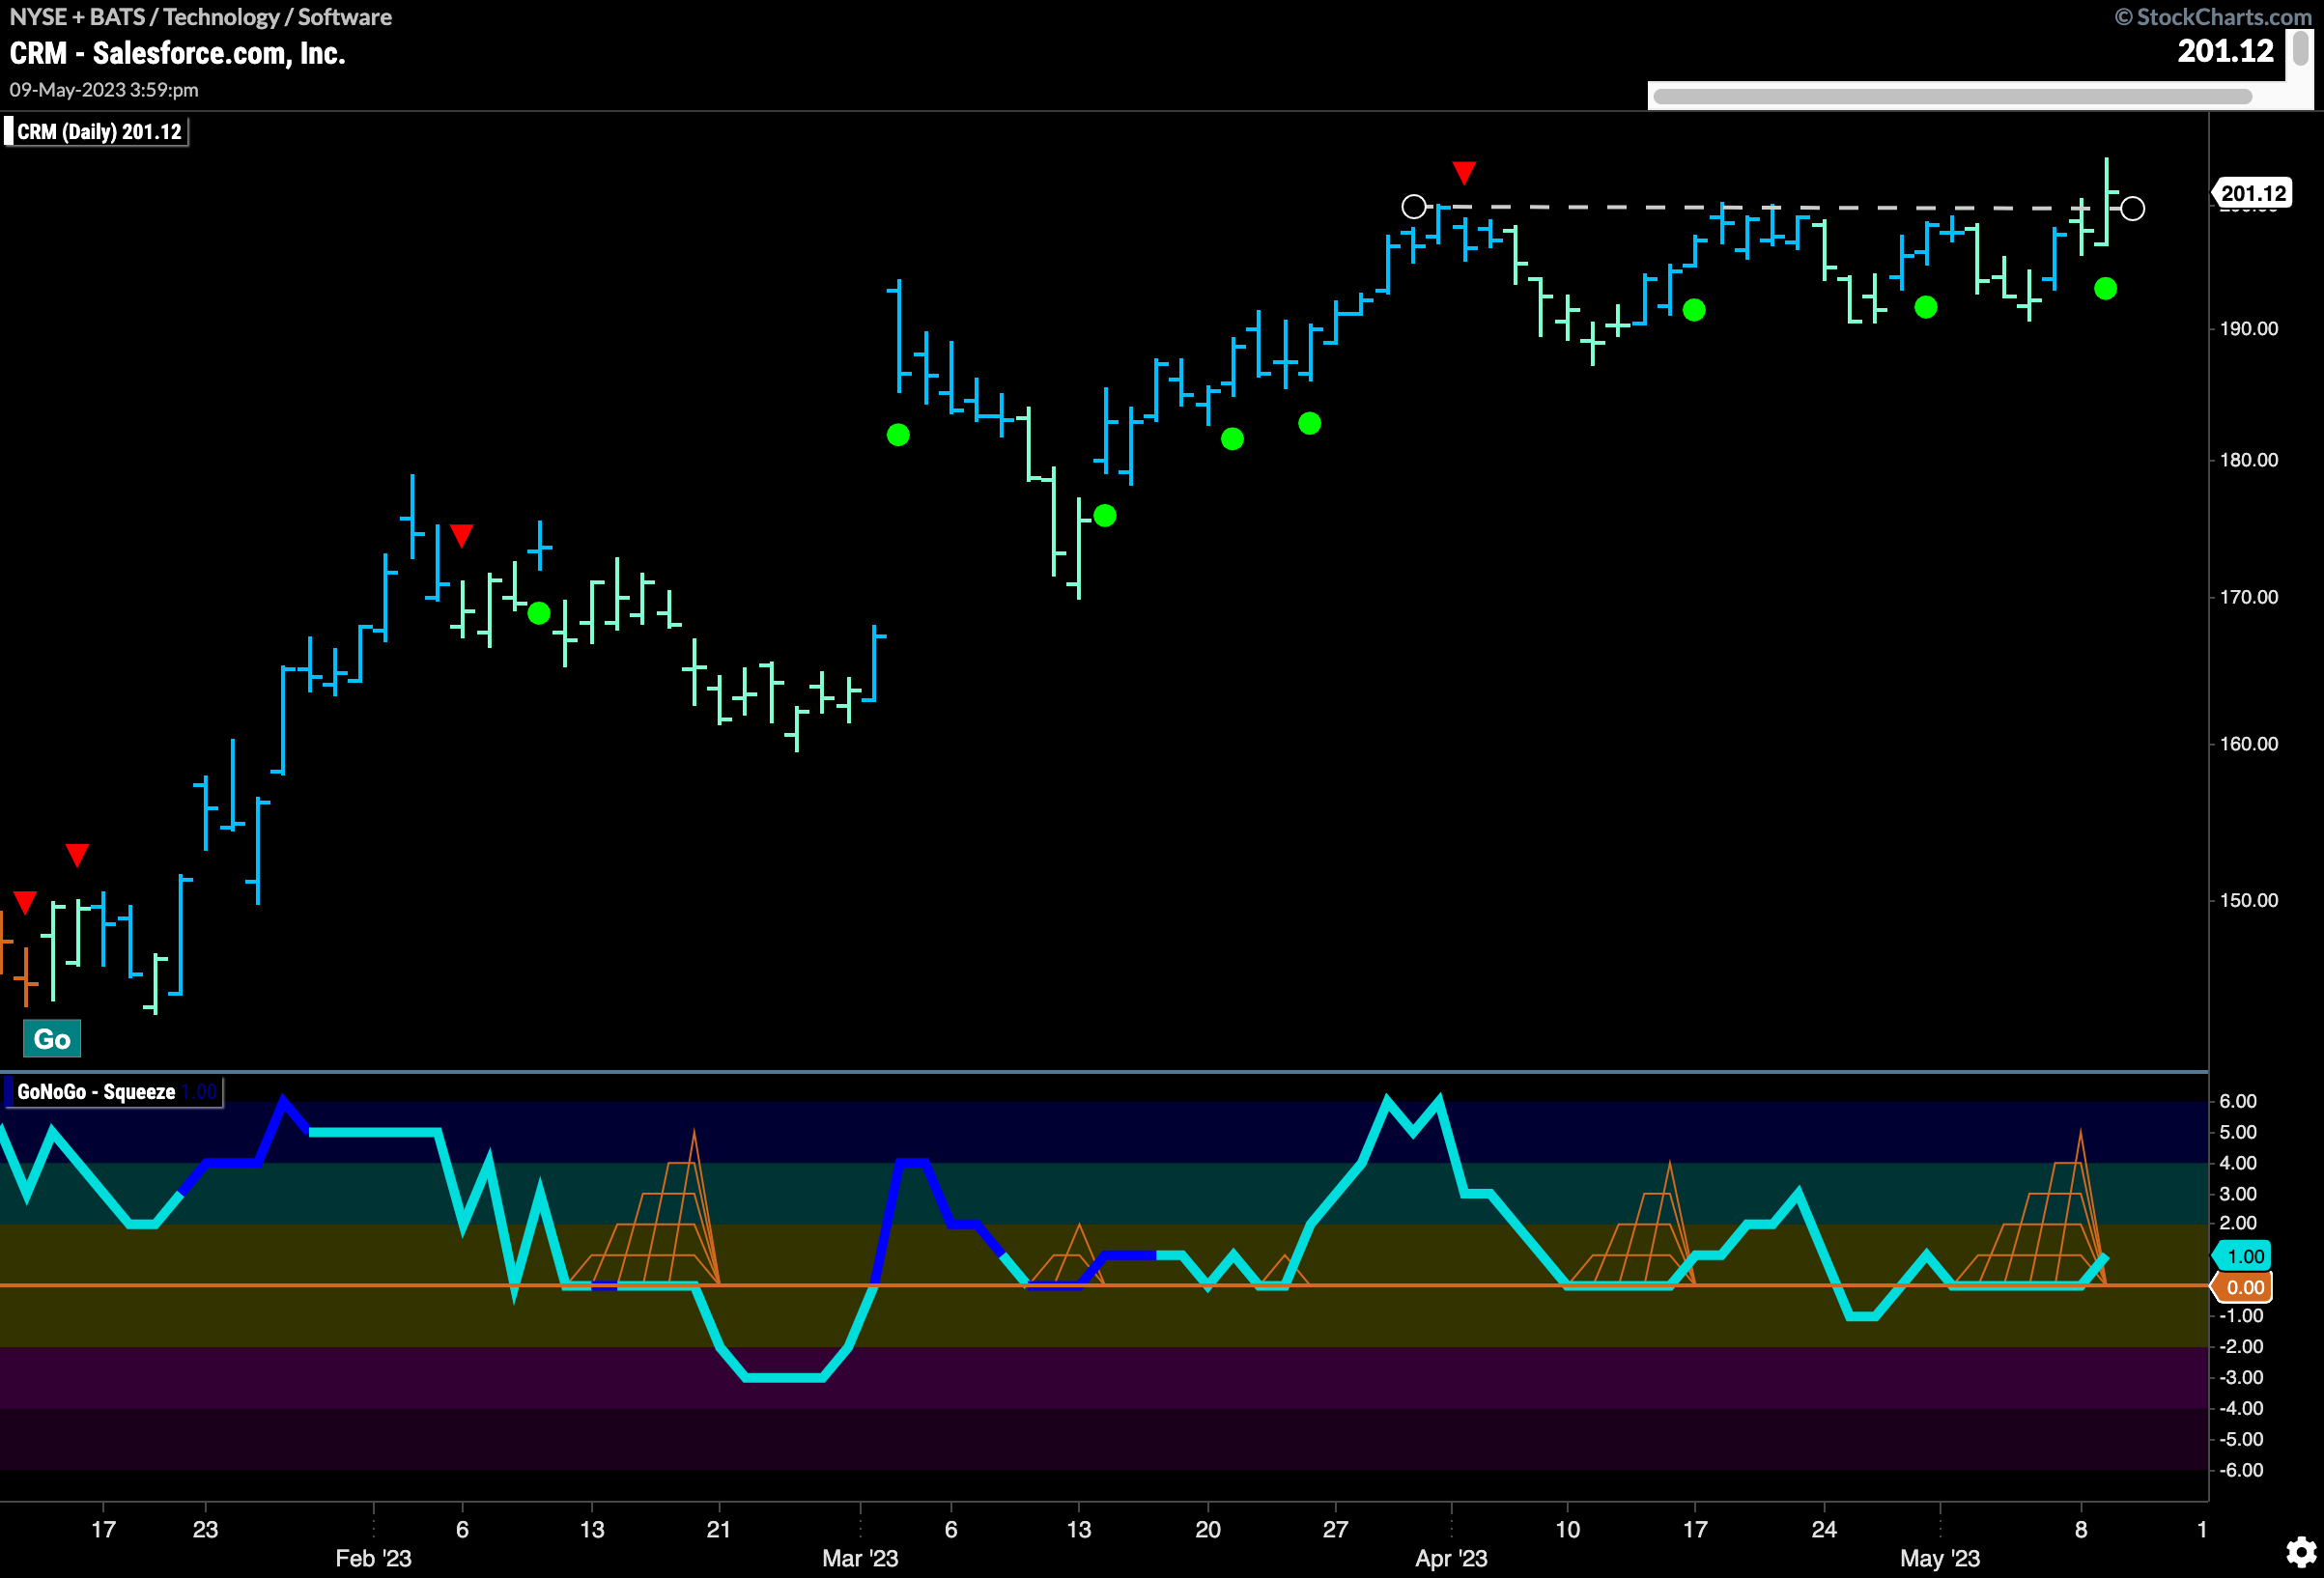
Task: Click the 190.00 price axis label
Action: point(2248,329)
